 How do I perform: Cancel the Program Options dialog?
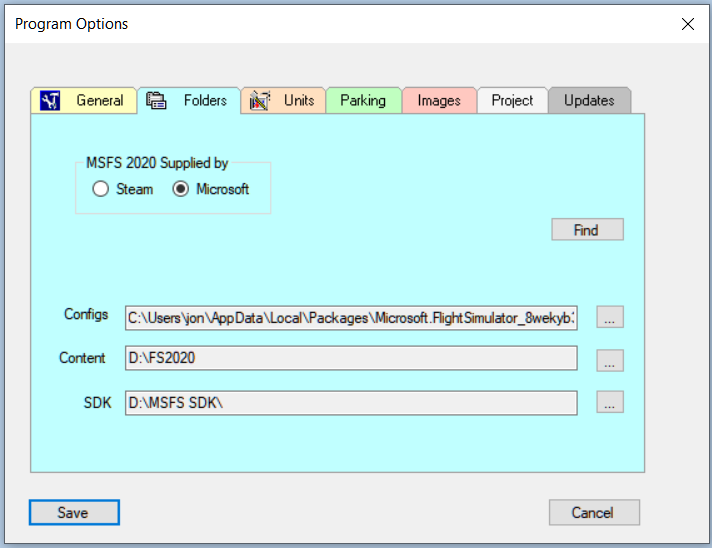tap(594, 513)
